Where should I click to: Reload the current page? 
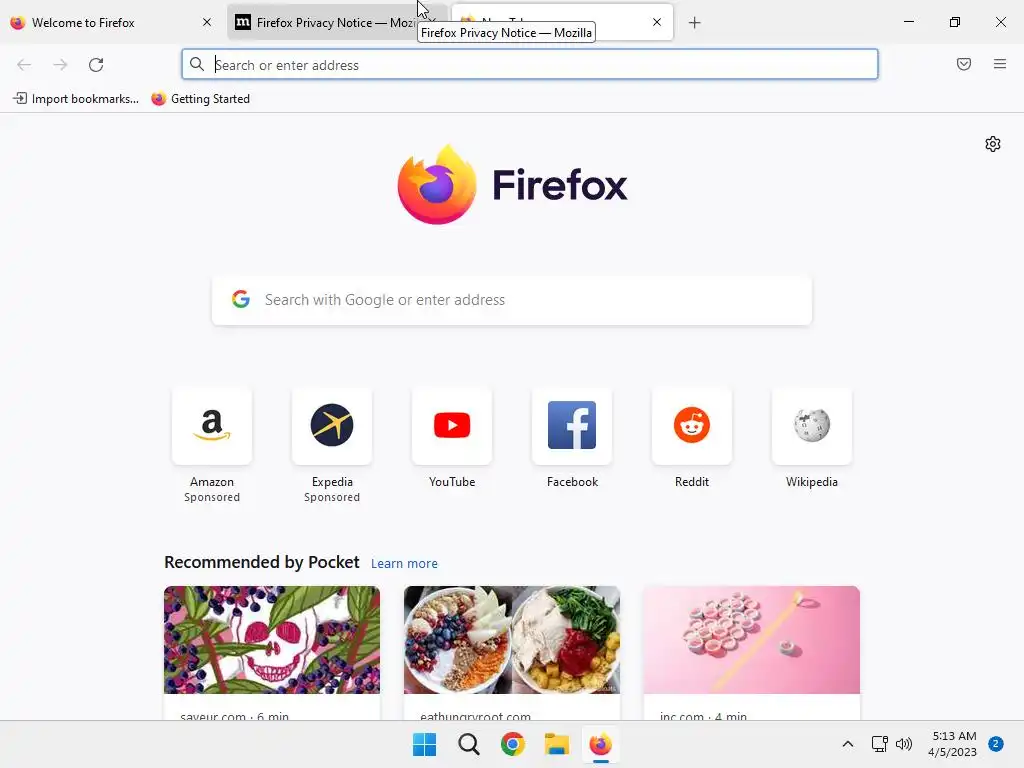point(96,65)
